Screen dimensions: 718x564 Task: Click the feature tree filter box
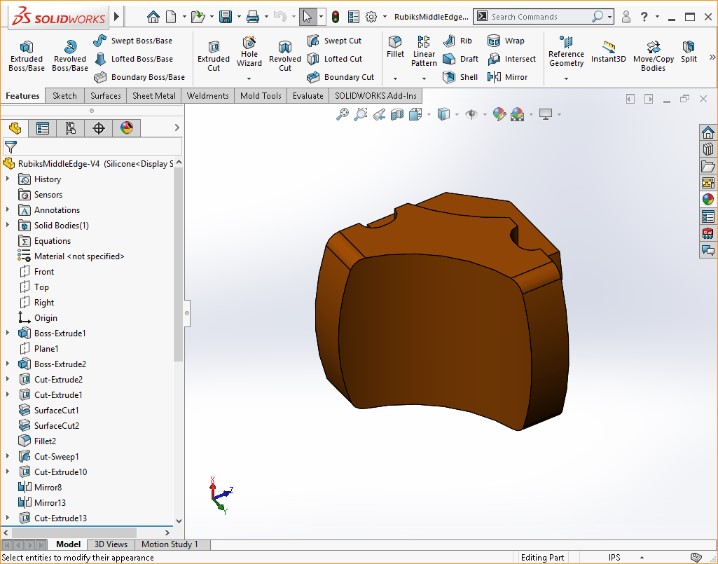point(92,147)
